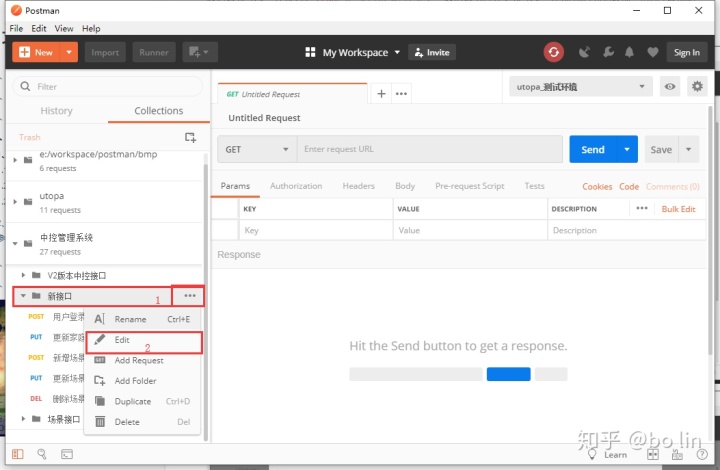
Task: Focus the Enter request URL field
Action: [x=430, y=149]
